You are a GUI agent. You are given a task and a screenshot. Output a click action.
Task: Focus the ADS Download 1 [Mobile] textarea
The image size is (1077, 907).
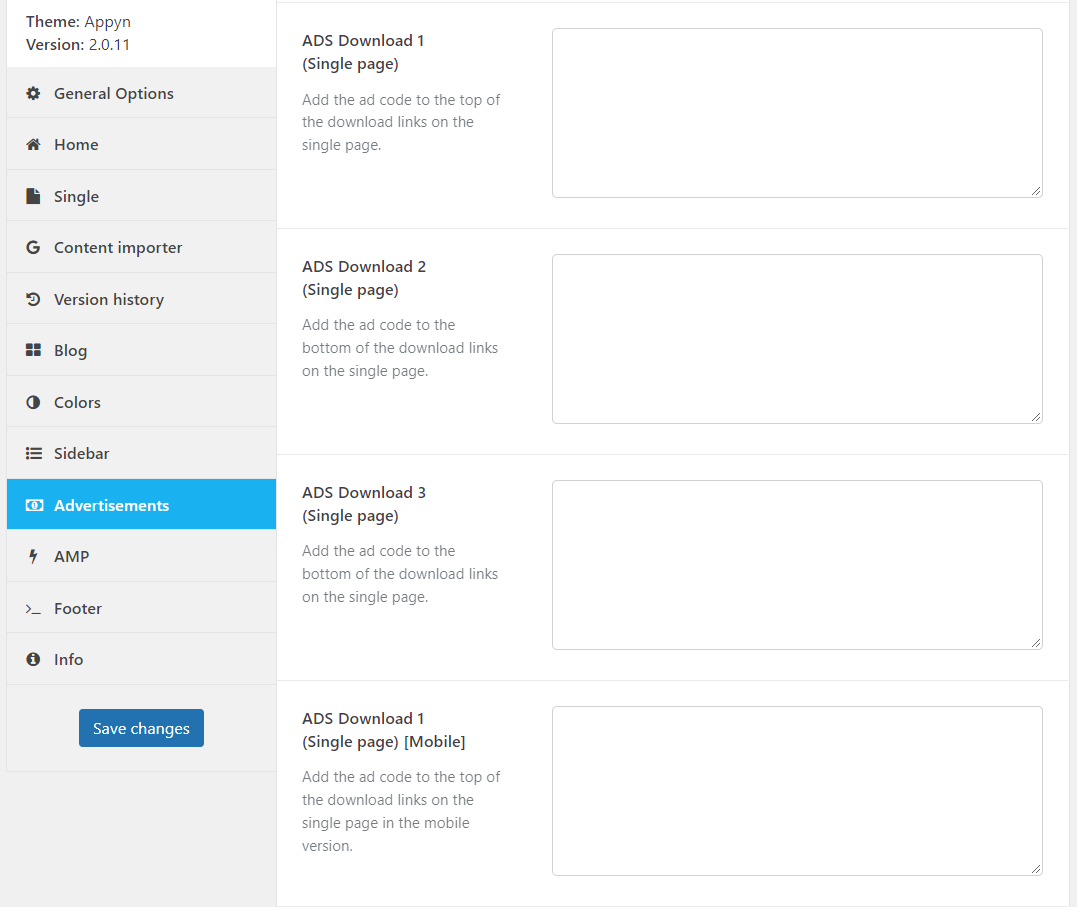click(x=797, y=791)
